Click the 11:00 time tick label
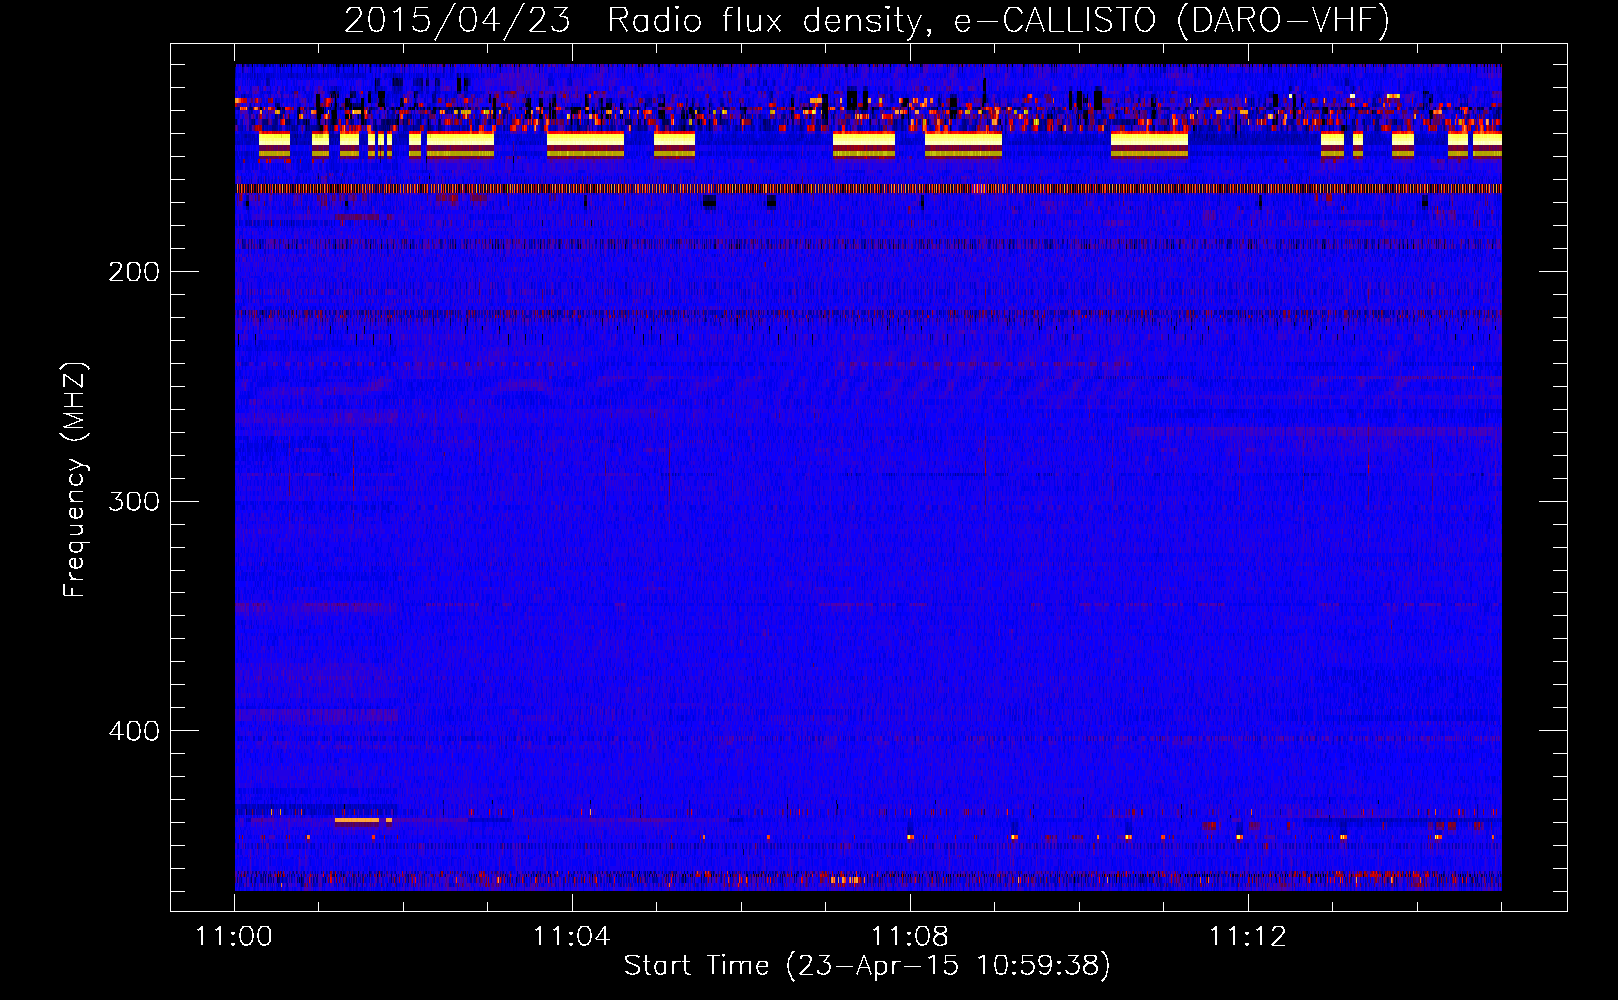 click(234, 936)
